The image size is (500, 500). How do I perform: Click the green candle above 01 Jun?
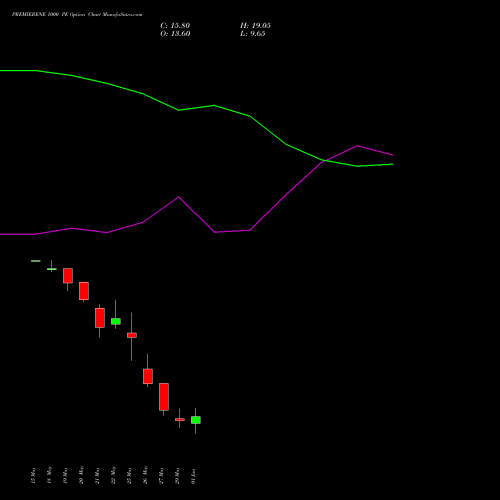point(196,420)
